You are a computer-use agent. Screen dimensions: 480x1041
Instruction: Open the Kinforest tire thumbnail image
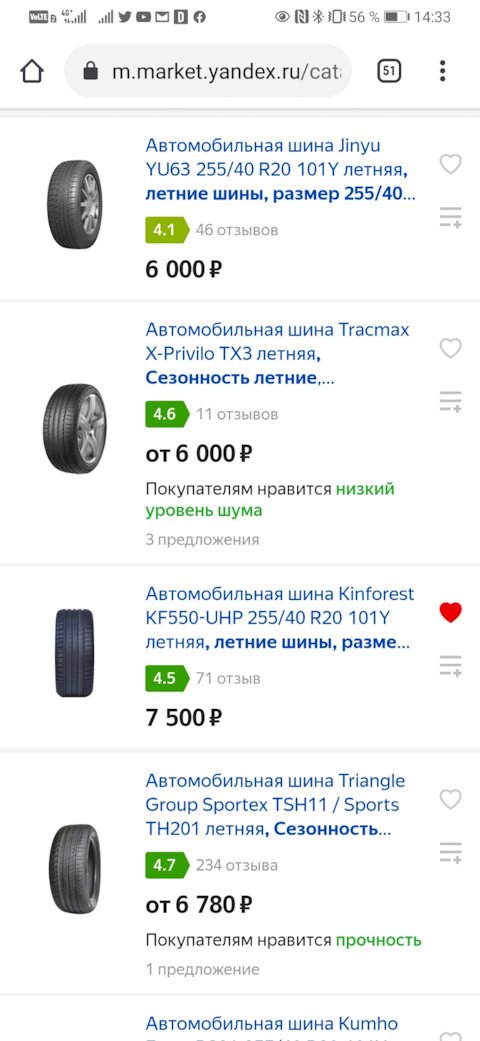[x=74, y=653]
